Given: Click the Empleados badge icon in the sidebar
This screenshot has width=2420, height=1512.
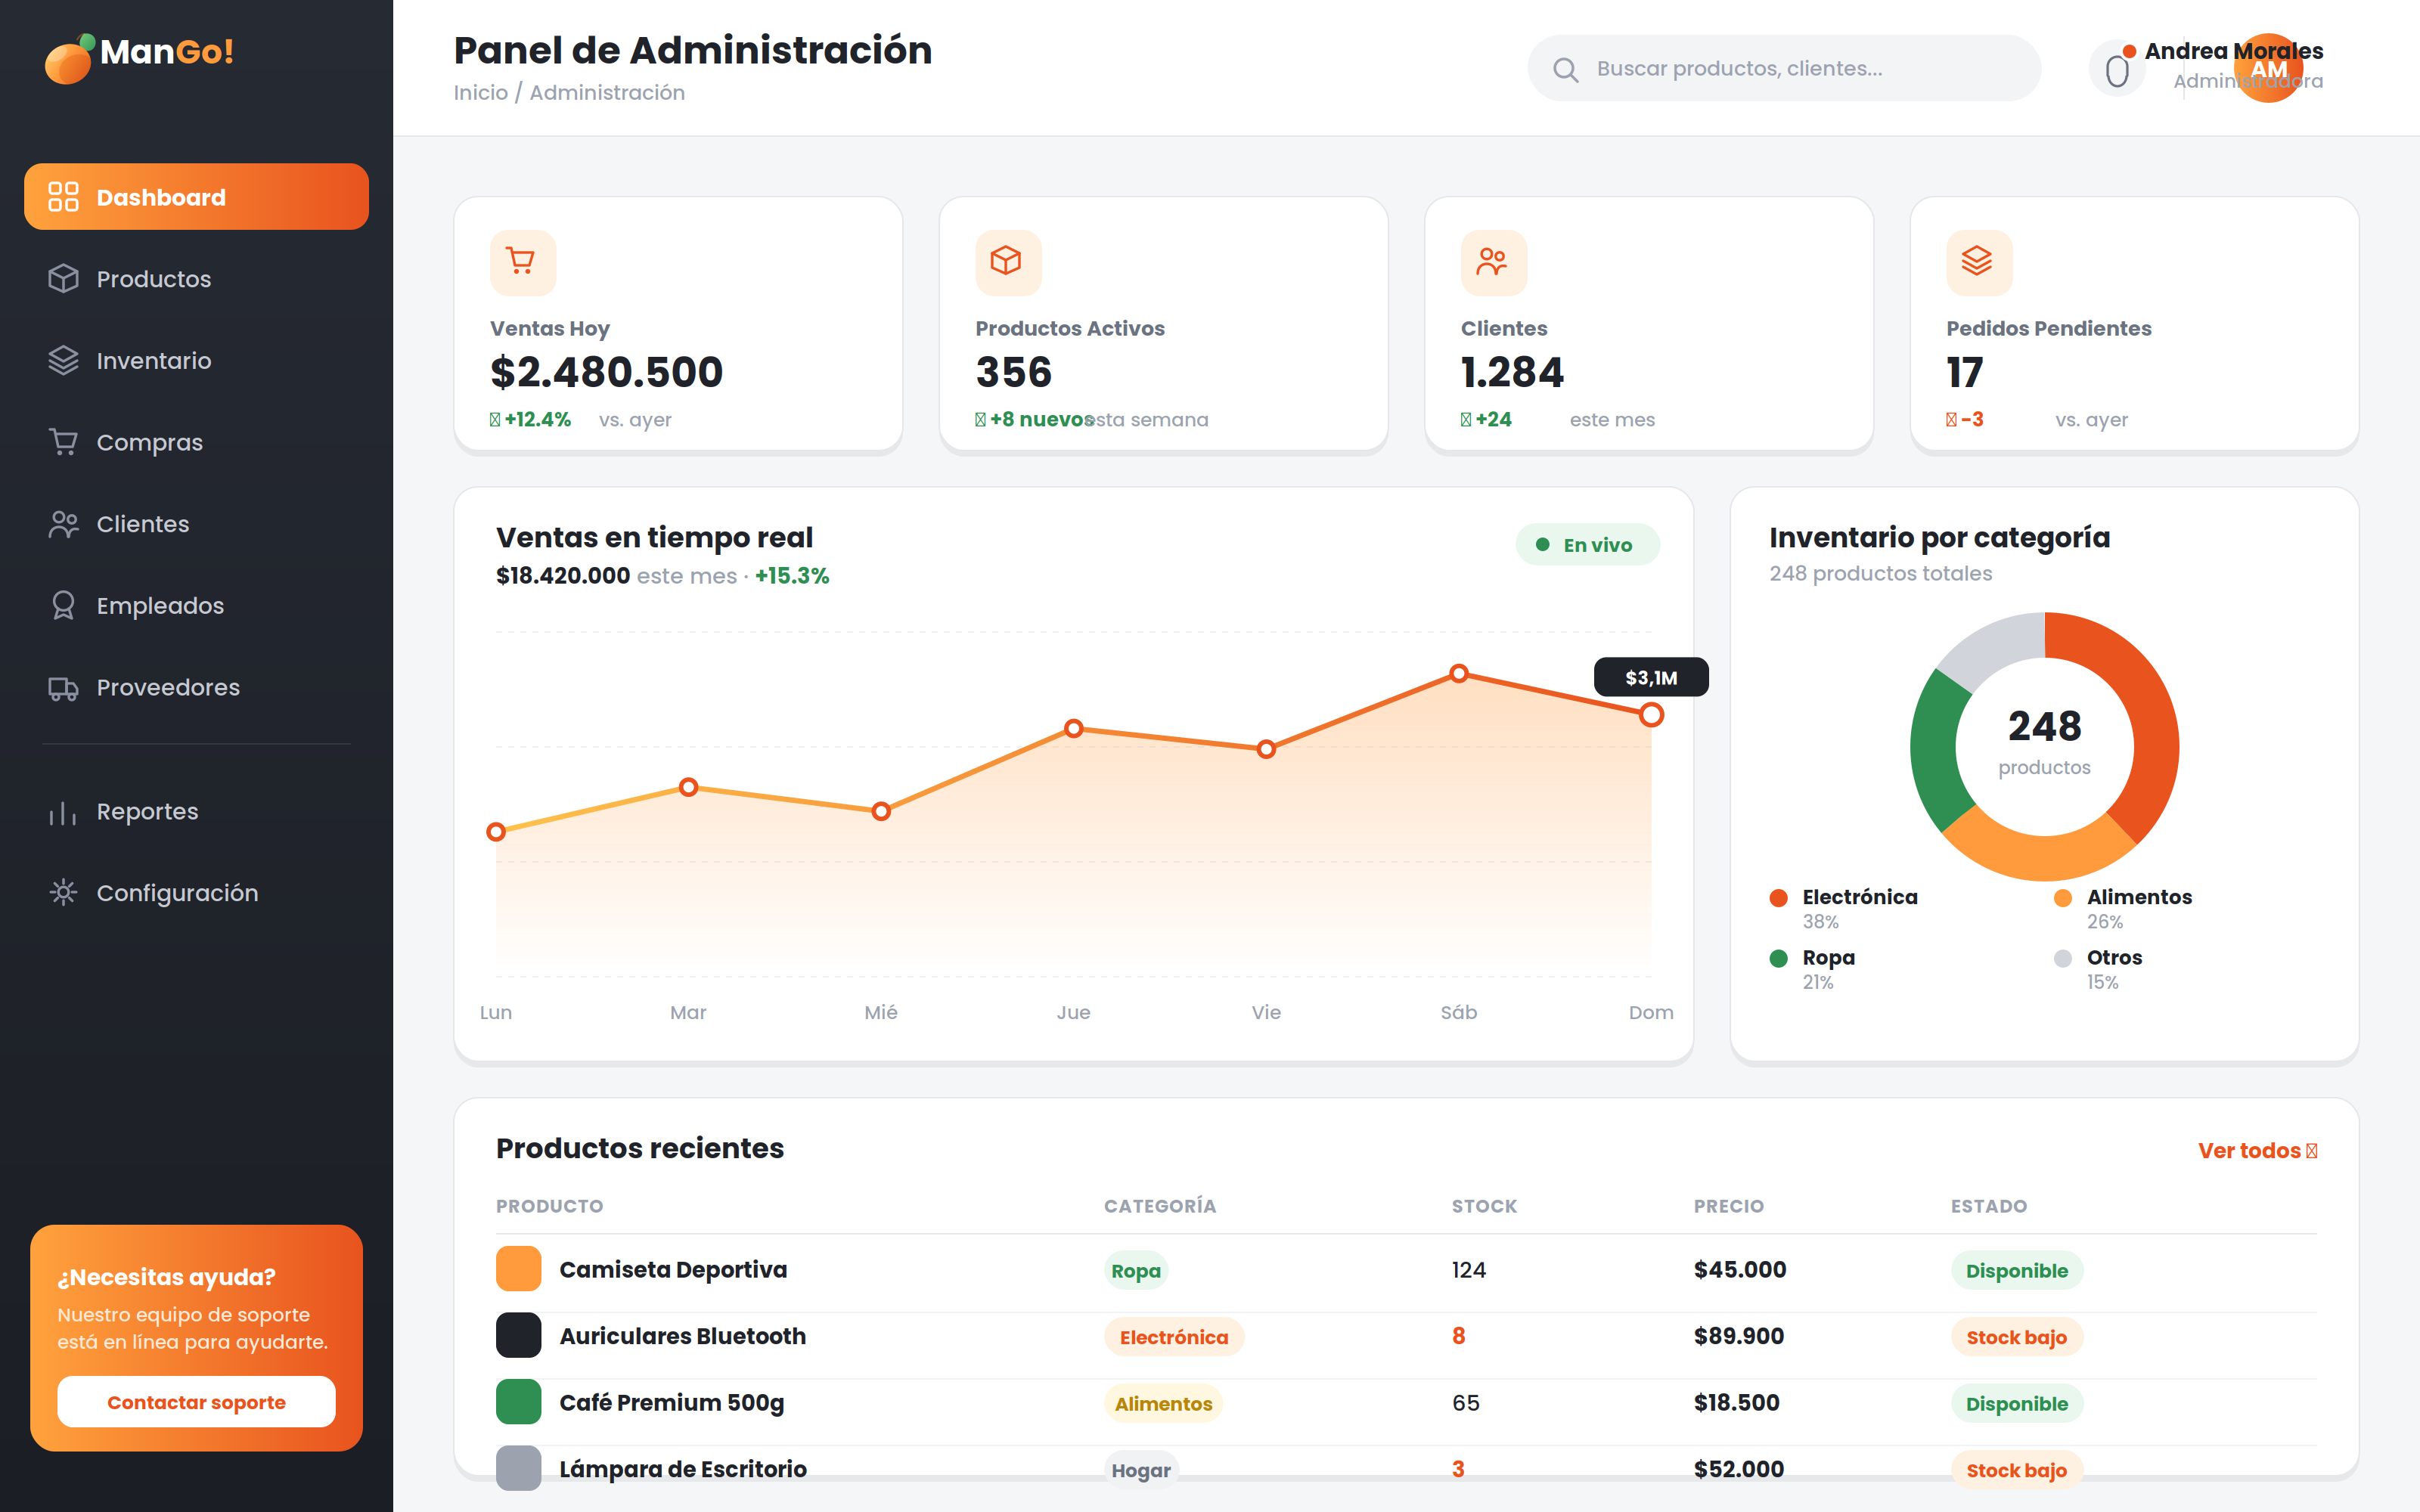Looking at the screenshot, I should [63, 606].
